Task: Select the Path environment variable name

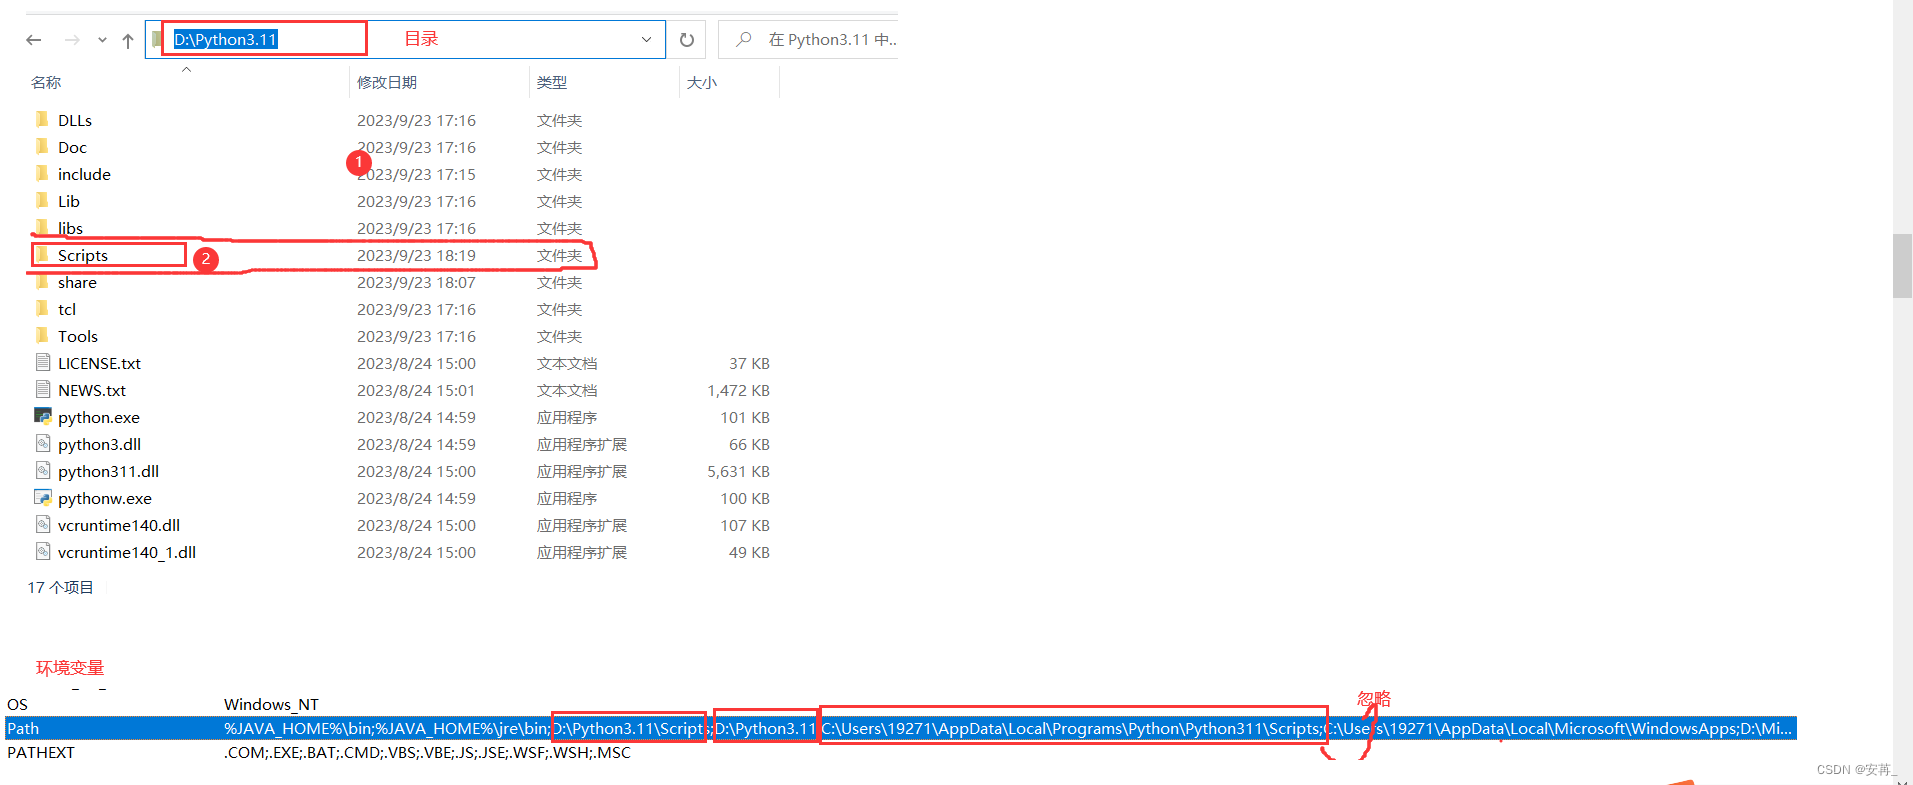Action: [x=23, y=728]
